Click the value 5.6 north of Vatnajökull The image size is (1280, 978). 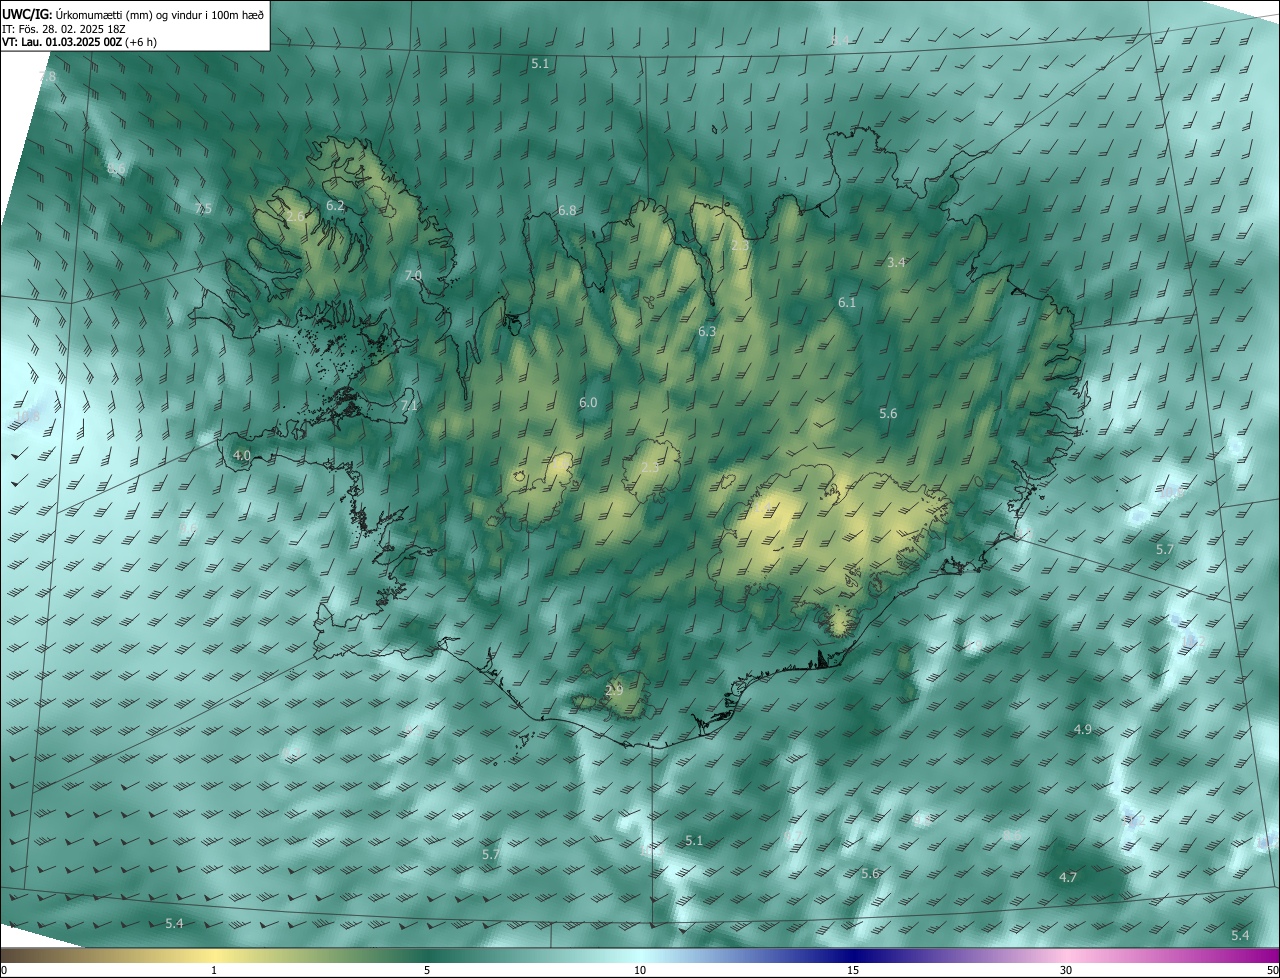click(x=888, y=414)
